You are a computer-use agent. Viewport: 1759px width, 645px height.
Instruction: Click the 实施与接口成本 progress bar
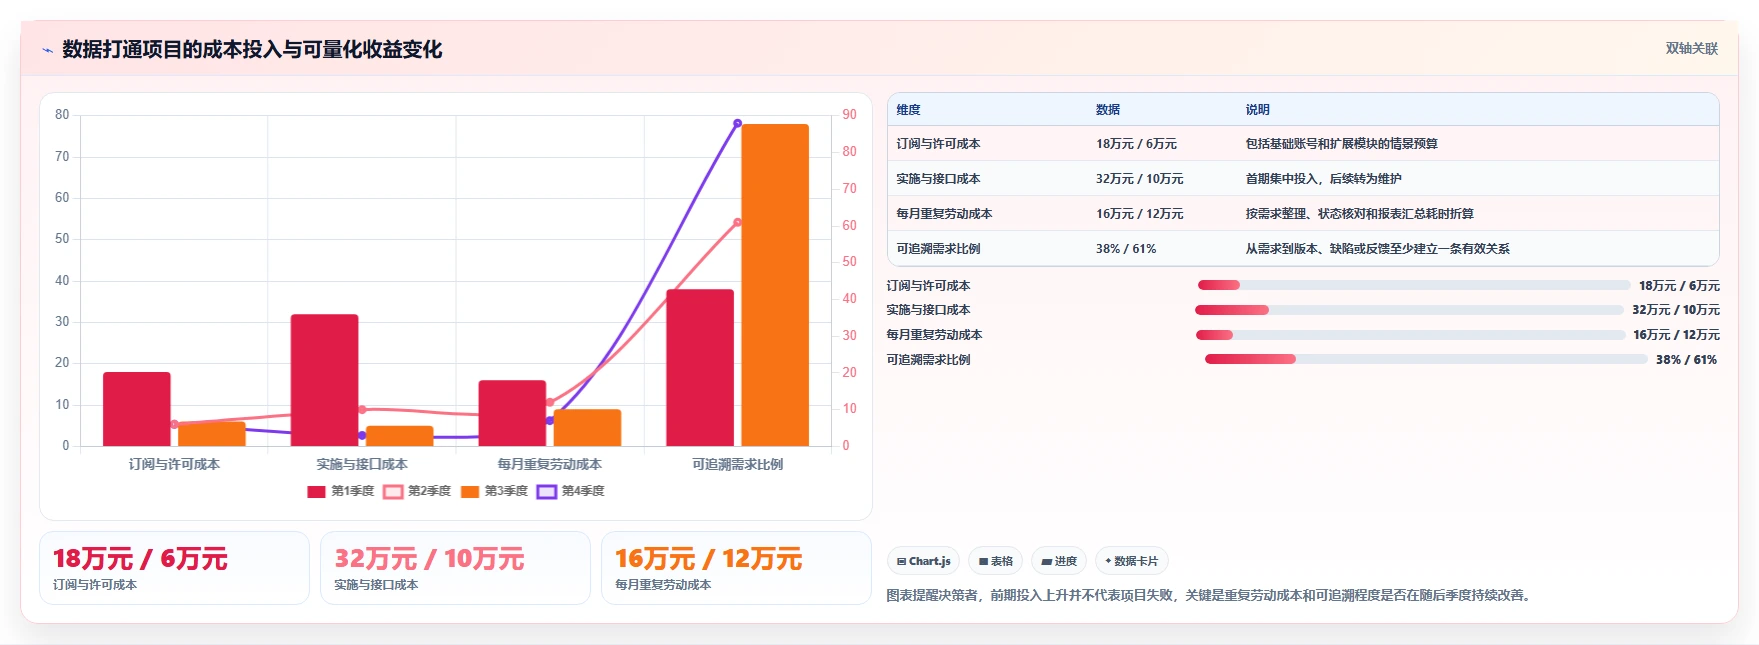[x=1410, y=310]
